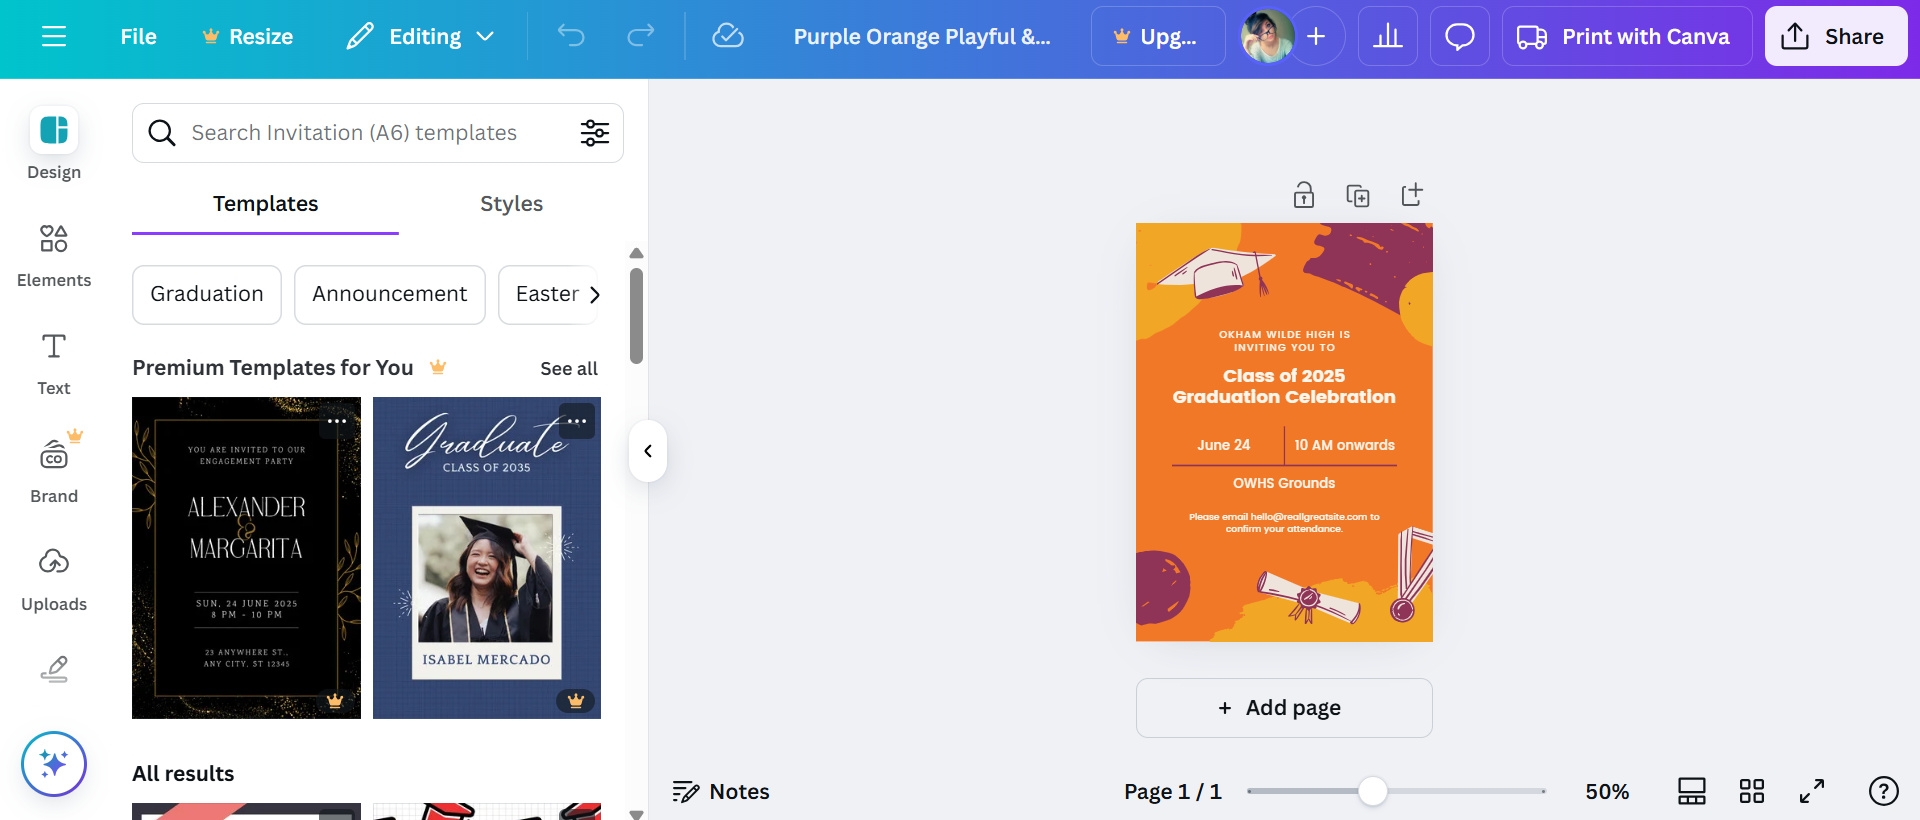Image resolution: width=1920 pixels, height=820 pixels.
Task: Click Print with Canva
Action: (1627, 37)
